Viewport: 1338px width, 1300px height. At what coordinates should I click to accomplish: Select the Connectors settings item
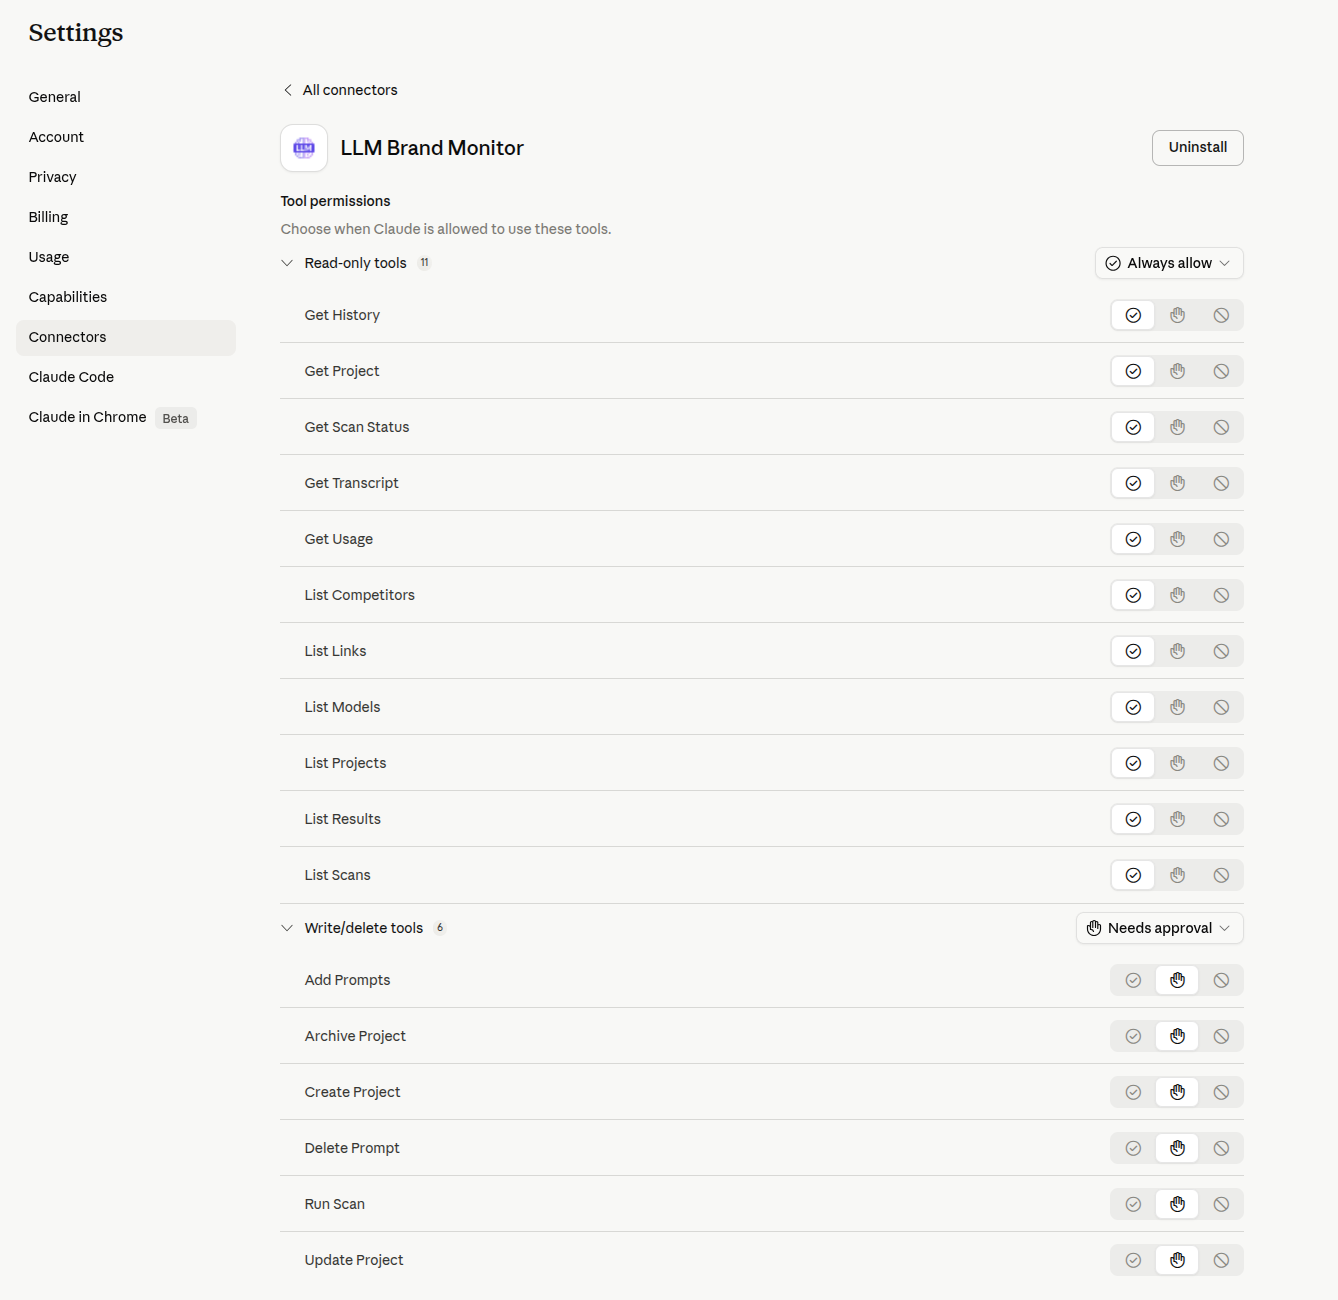pyautogui.click(x=126, y=337)
